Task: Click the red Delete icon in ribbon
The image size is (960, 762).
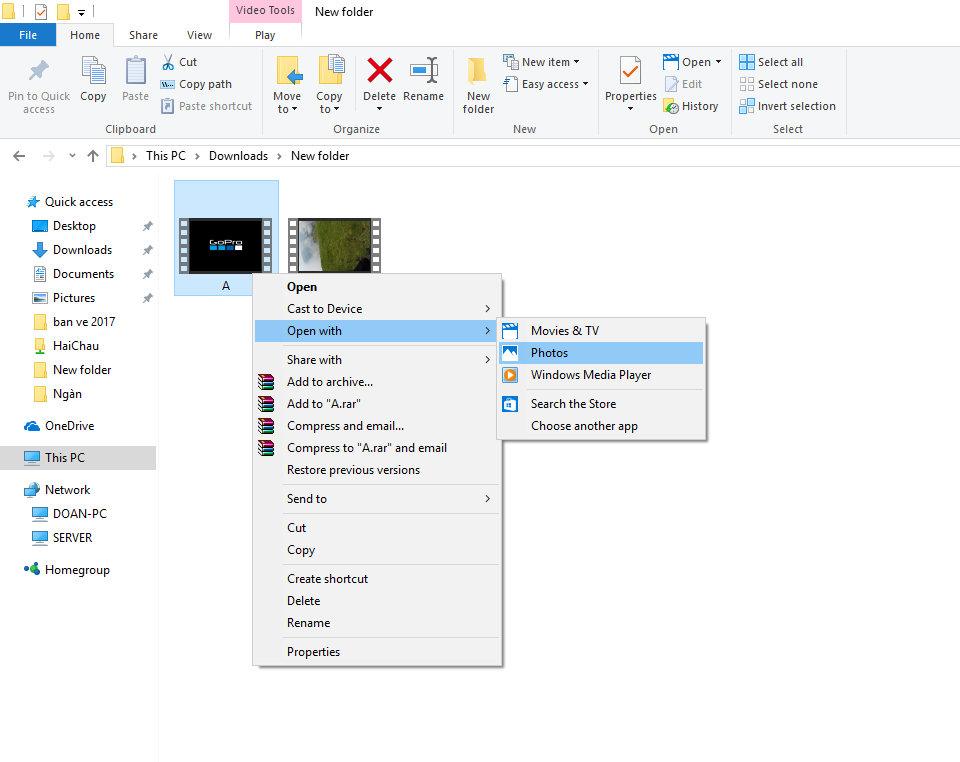Action: tap(379, 72)
